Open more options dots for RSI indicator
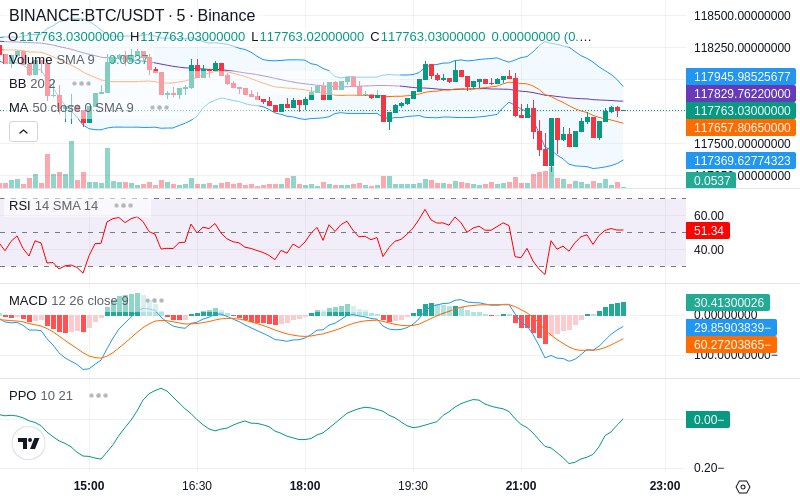Image resolution: width=800 pixels, height=500 pixels. (x=123, y=206)
